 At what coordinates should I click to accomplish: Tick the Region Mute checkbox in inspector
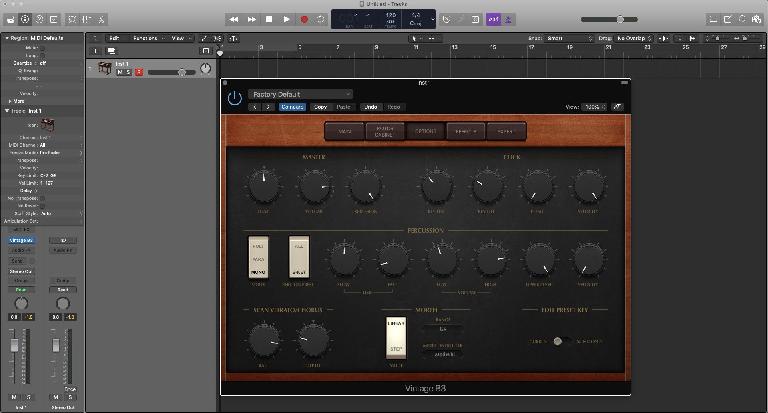[42, 48]
